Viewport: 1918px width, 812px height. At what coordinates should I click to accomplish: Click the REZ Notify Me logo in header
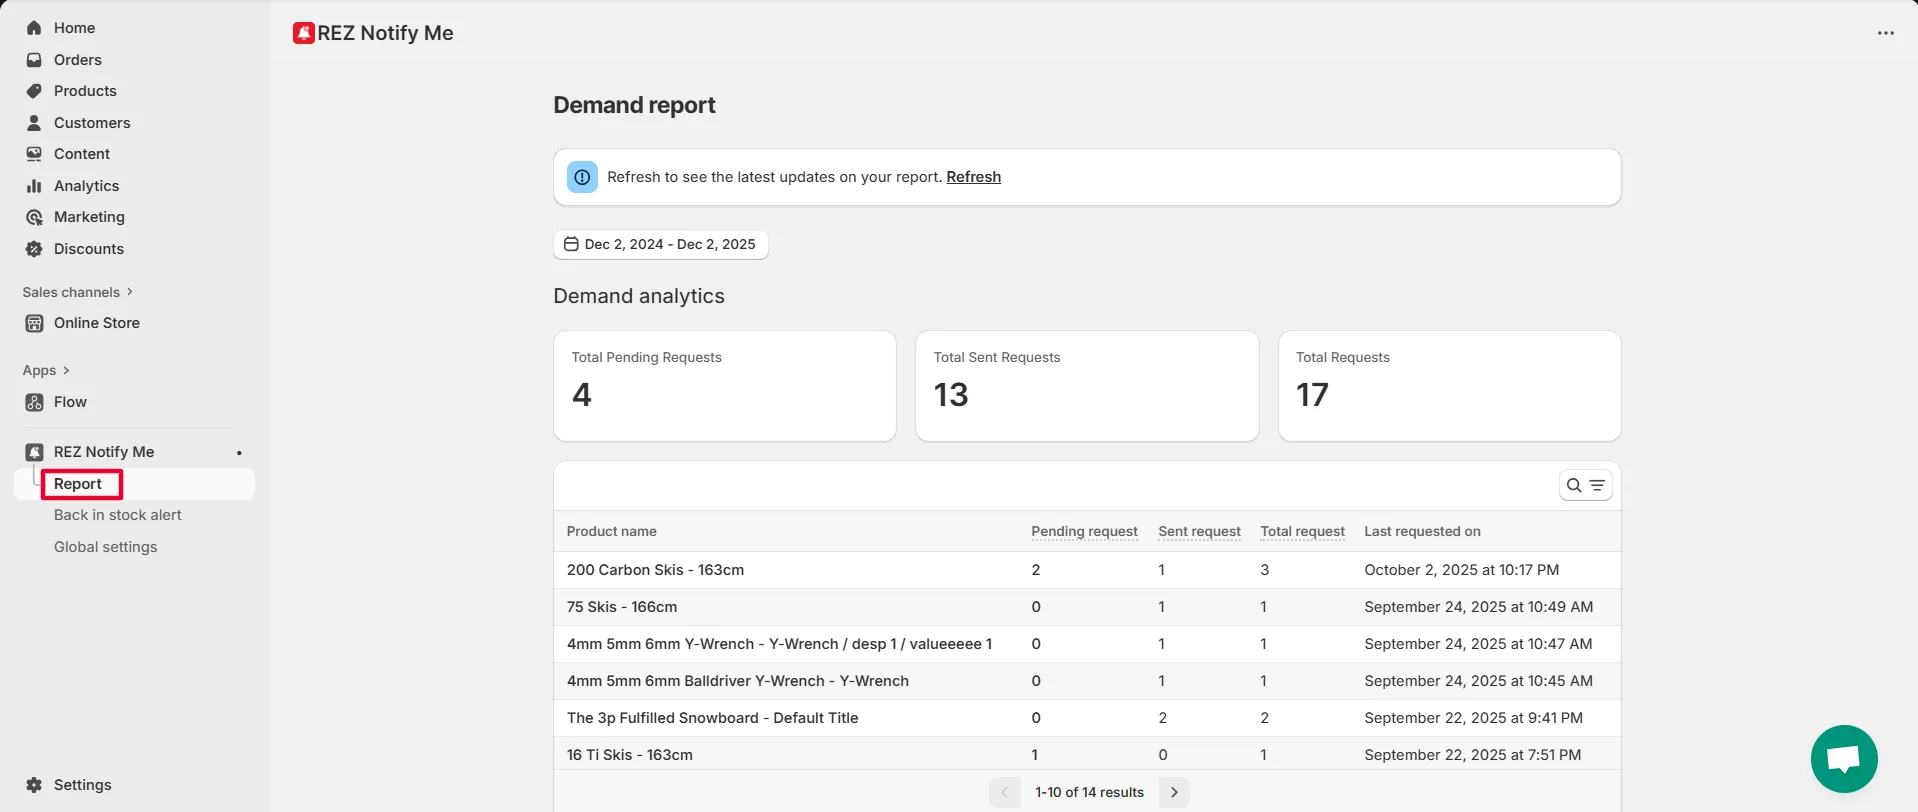(x=303, y=33)
